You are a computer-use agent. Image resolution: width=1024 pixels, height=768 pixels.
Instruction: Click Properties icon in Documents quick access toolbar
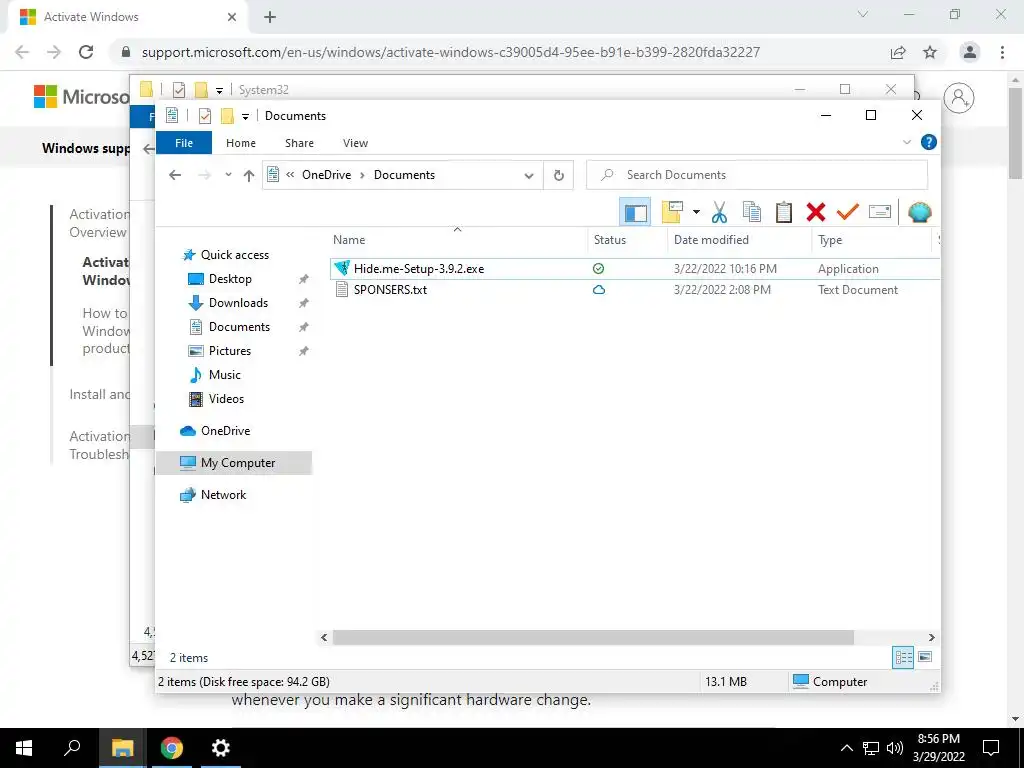[x=204, y=116]
